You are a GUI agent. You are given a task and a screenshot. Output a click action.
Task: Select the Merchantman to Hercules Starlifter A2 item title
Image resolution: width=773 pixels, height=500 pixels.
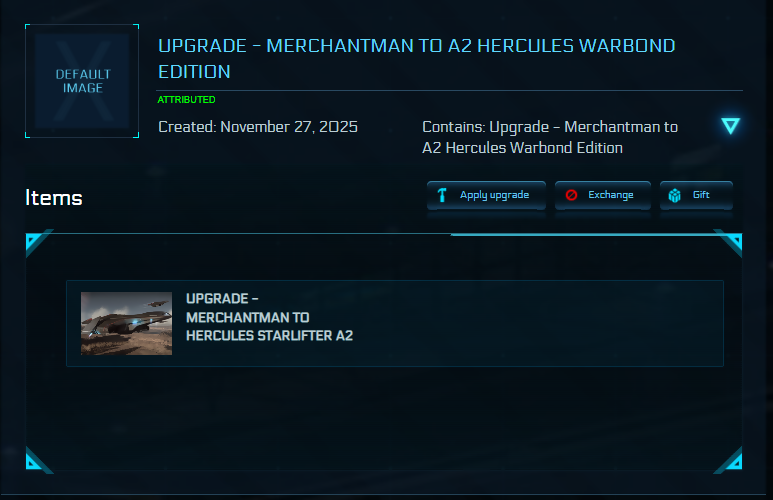[269, 317]
